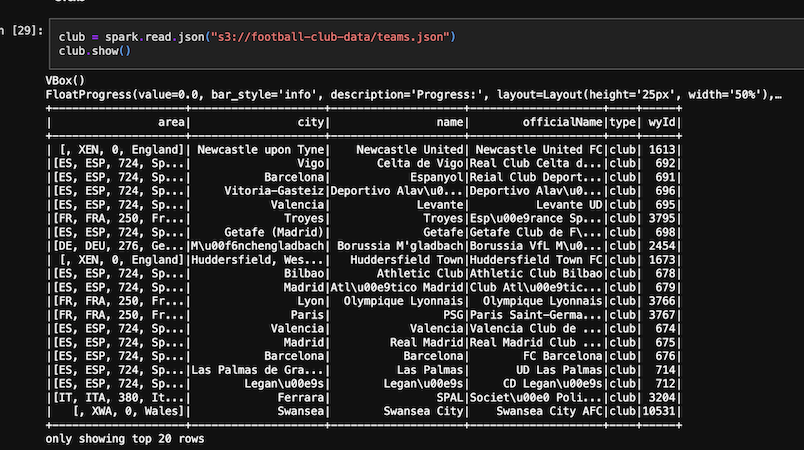
Task: Click 'CD Legan\u00e9s' official name cell
Action: (x=552, y=384)
